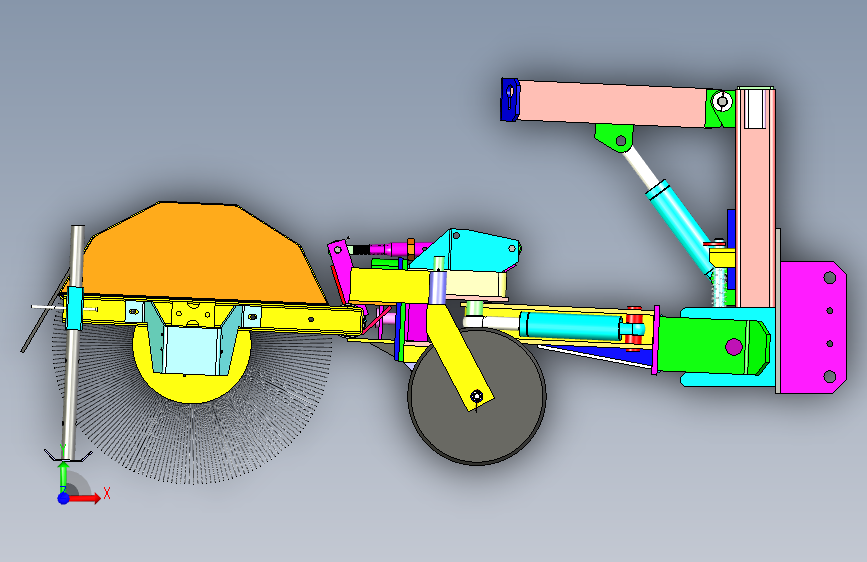Viewport: 867px width, 562px height.
Task: Click the green Y axis arrow of triad
Action: coord(64,476)
